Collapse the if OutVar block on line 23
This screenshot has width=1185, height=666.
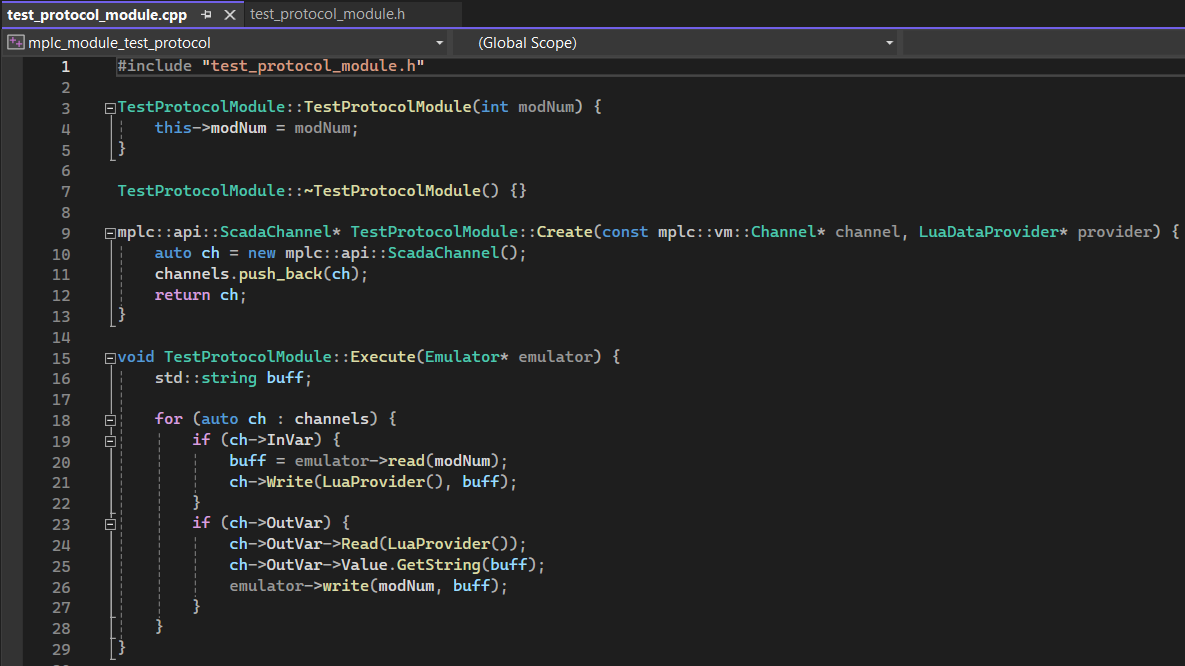(110, 524)
